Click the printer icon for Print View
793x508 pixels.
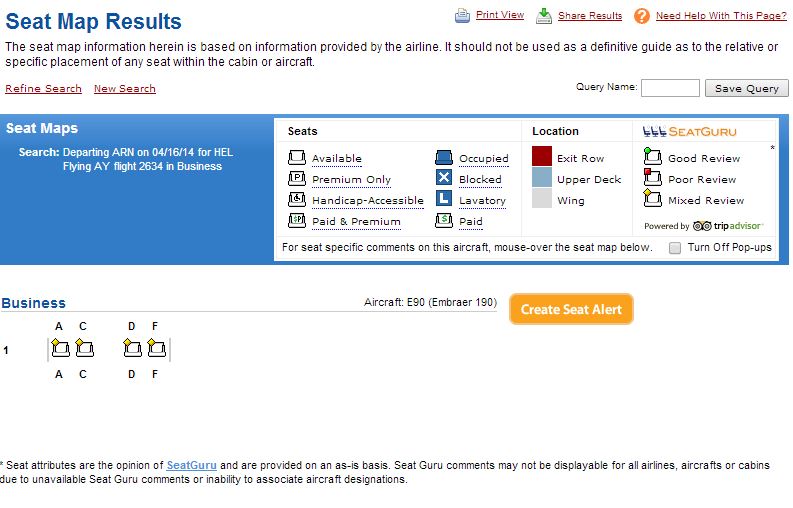coord(462,16)
